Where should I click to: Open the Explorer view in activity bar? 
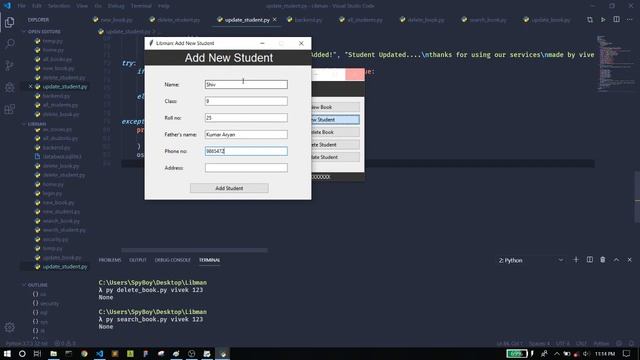point(9,22)
